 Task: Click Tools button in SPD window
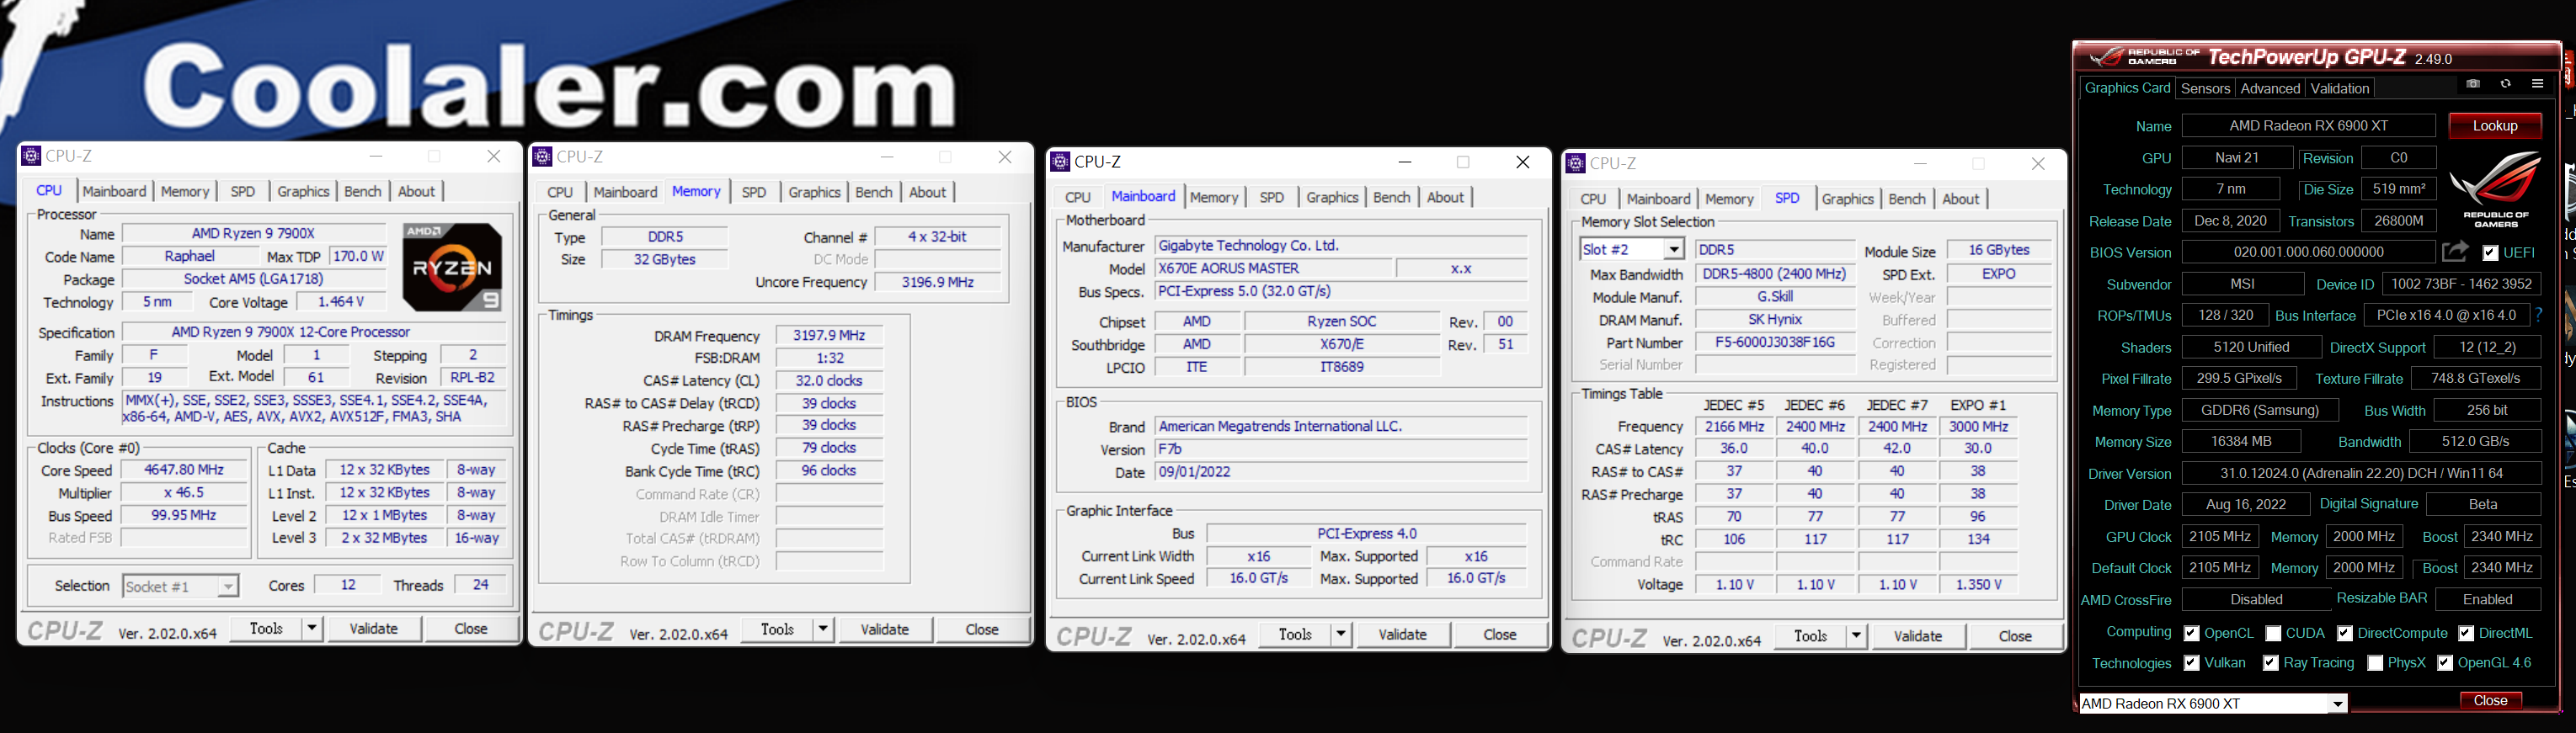click(x=1810, y=636)
